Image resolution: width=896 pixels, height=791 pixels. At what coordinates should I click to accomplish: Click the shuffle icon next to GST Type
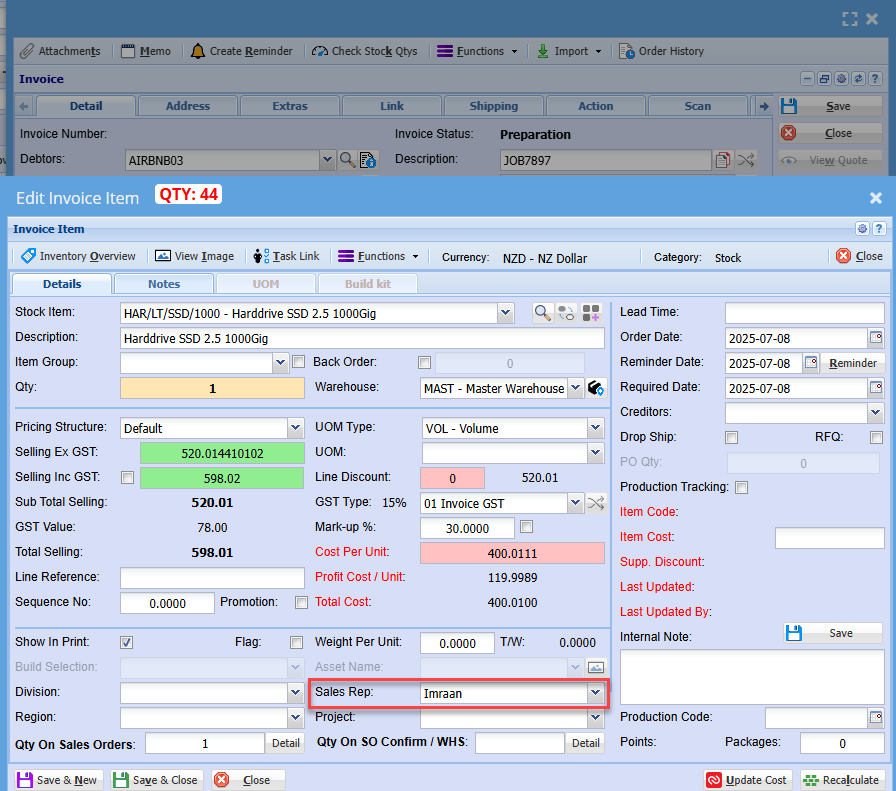(596, 503)
